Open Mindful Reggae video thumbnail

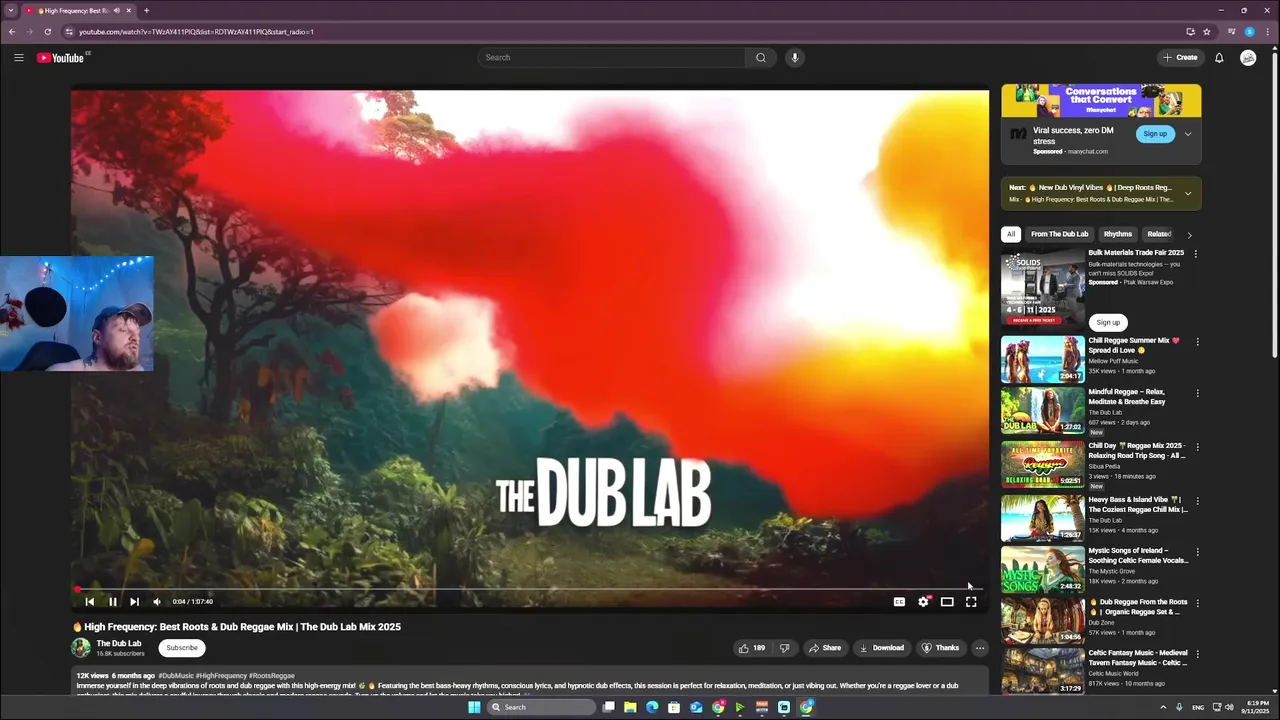(x=1042, y=411)
